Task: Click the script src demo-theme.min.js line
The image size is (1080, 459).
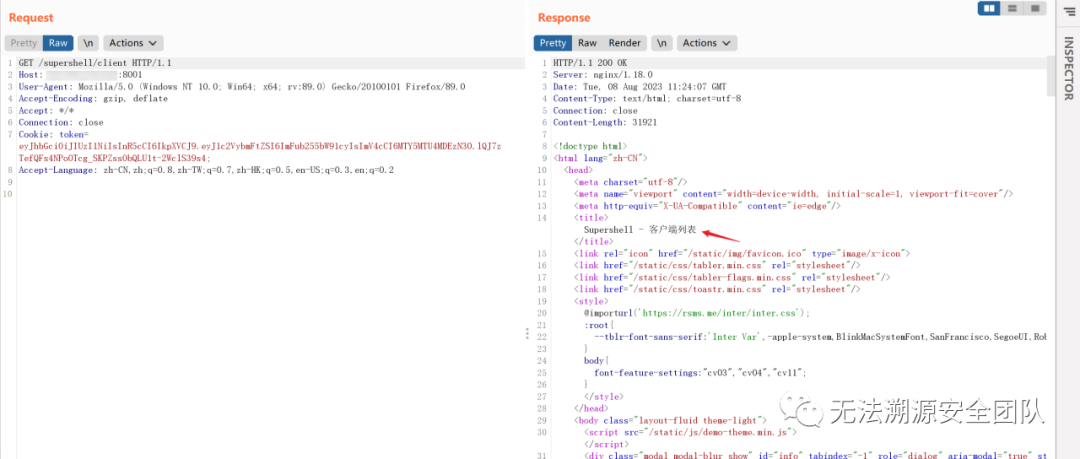Action: (x=690, y=433)
